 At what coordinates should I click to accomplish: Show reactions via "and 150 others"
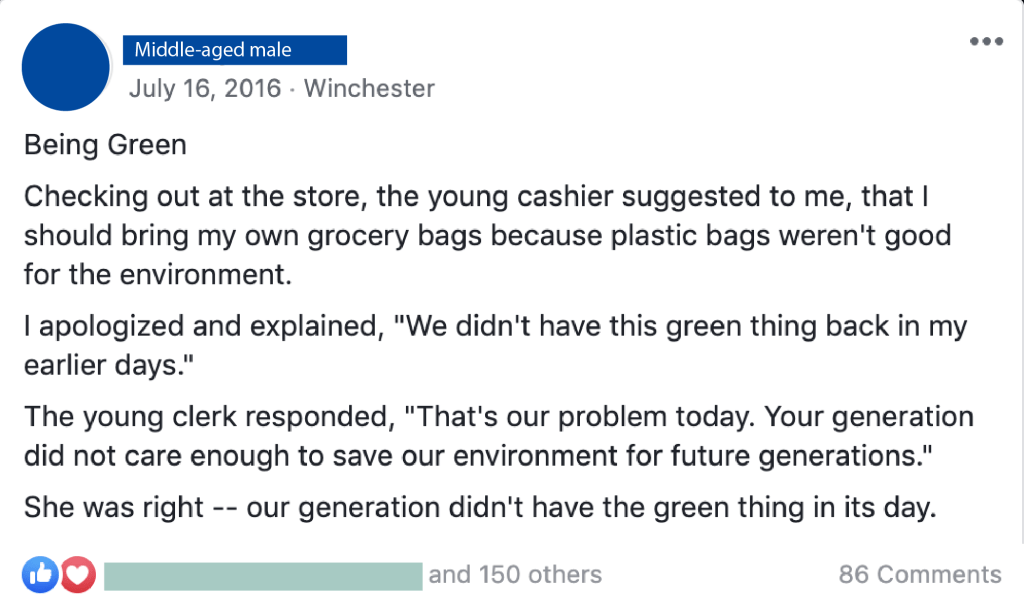[x=515, y=575]
